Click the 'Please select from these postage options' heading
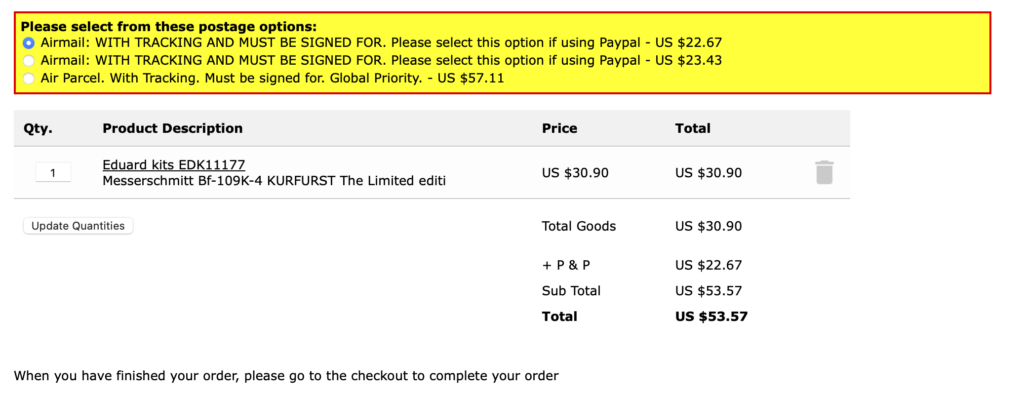Screen dimensions: 1024x396 tap(169, 27)
